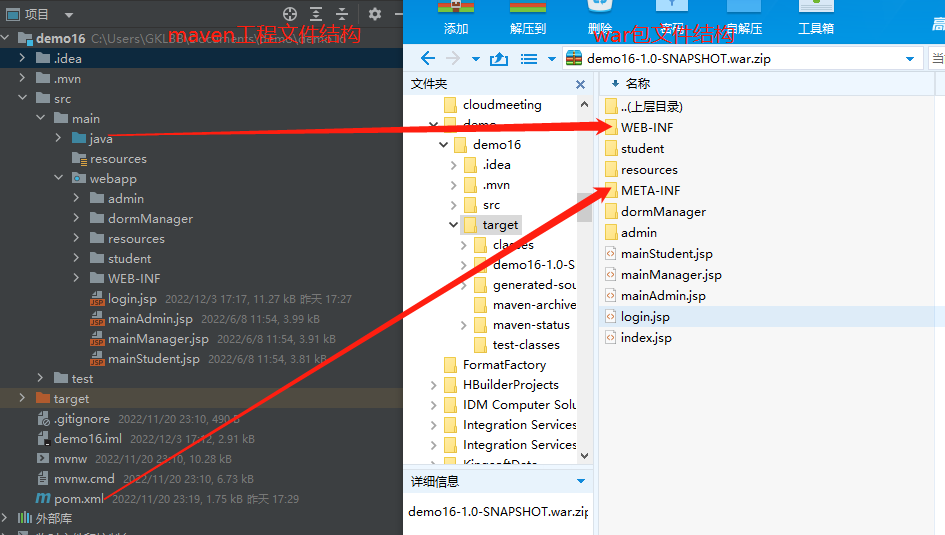Select the resources folder under main

[109, 158]
